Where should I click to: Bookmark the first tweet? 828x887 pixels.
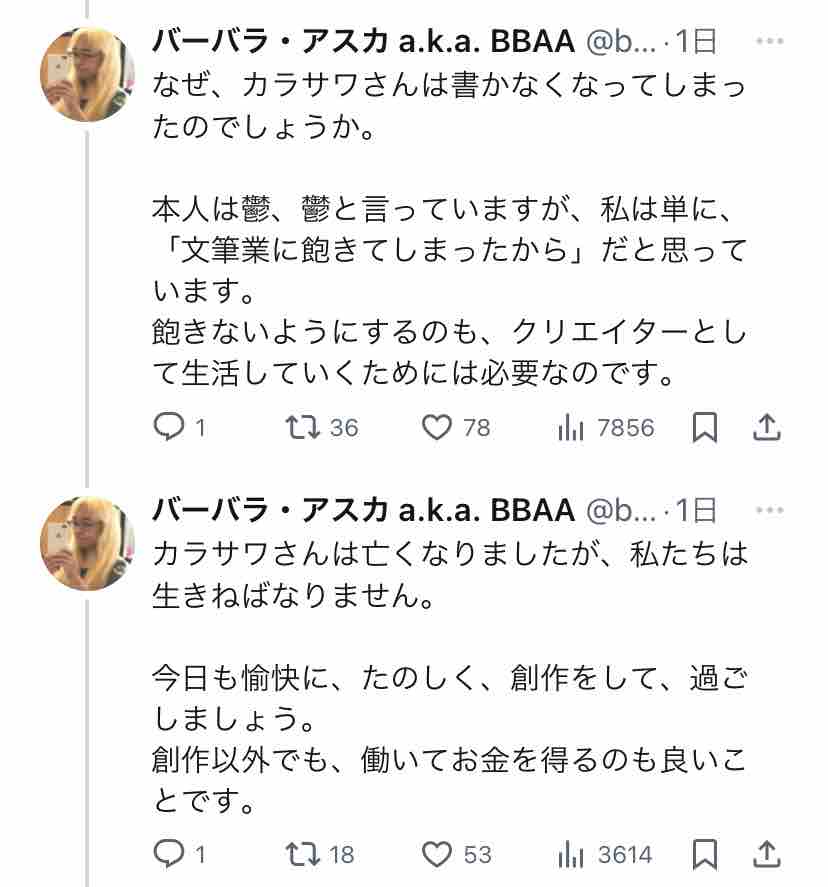(x=705, y=428)
